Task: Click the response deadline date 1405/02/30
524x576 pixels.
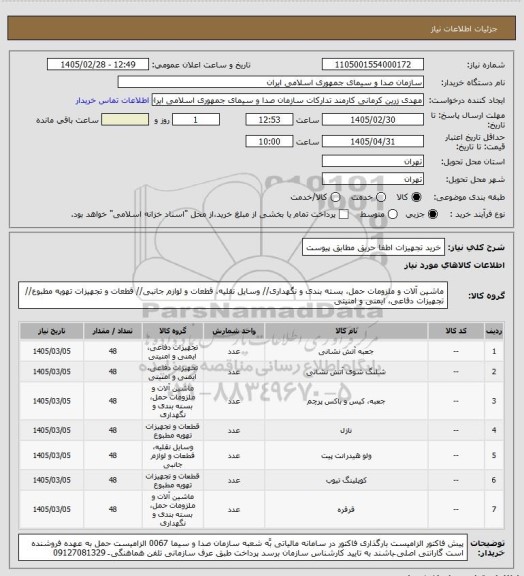Action: tap(373, 120)
